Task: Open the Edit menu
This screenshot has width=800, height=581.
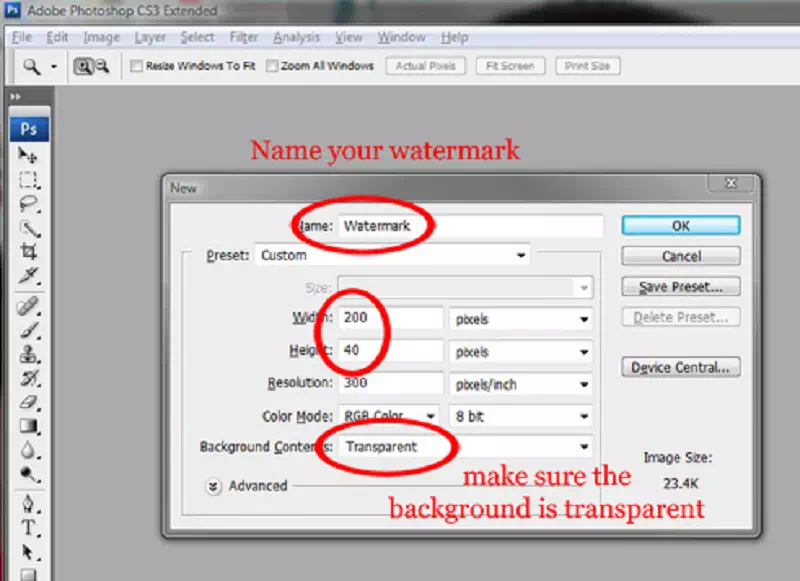Action: pyautogui.click(x=57, y=37)
